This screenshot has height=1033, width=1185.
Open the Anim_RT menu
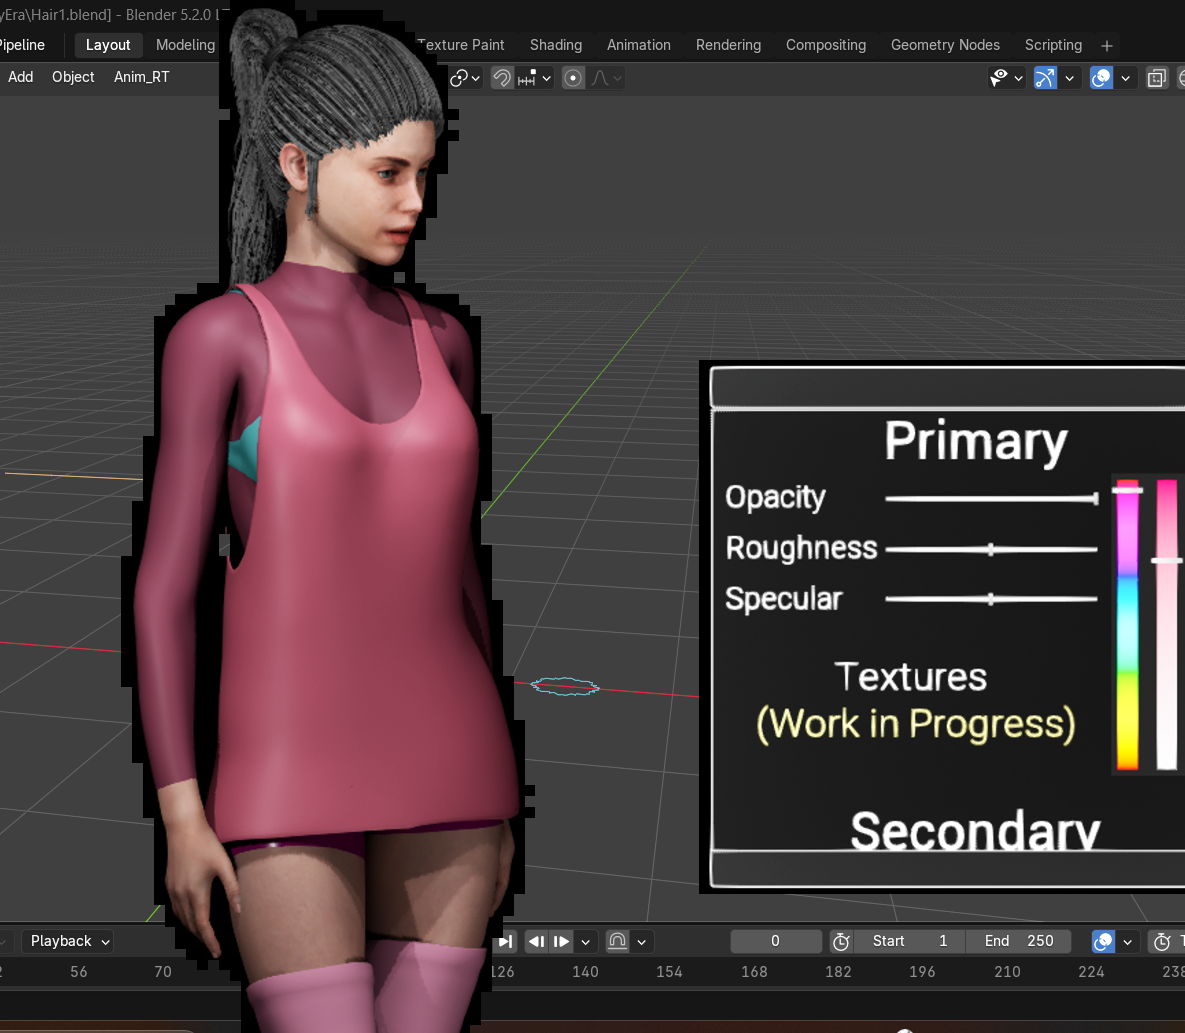141,77
